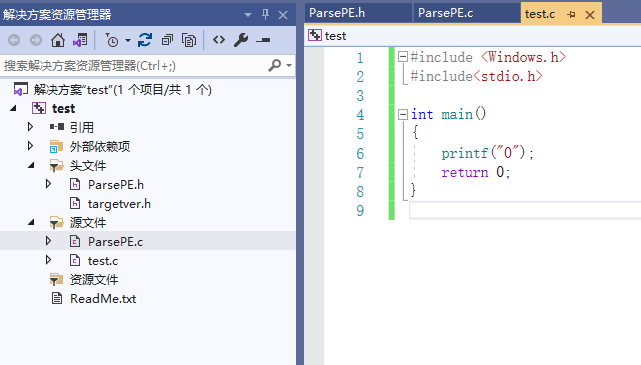This screenshot has height=365, width=641.
Task: Collapse all items in Solution Explorer
Action: coord(167,40)
